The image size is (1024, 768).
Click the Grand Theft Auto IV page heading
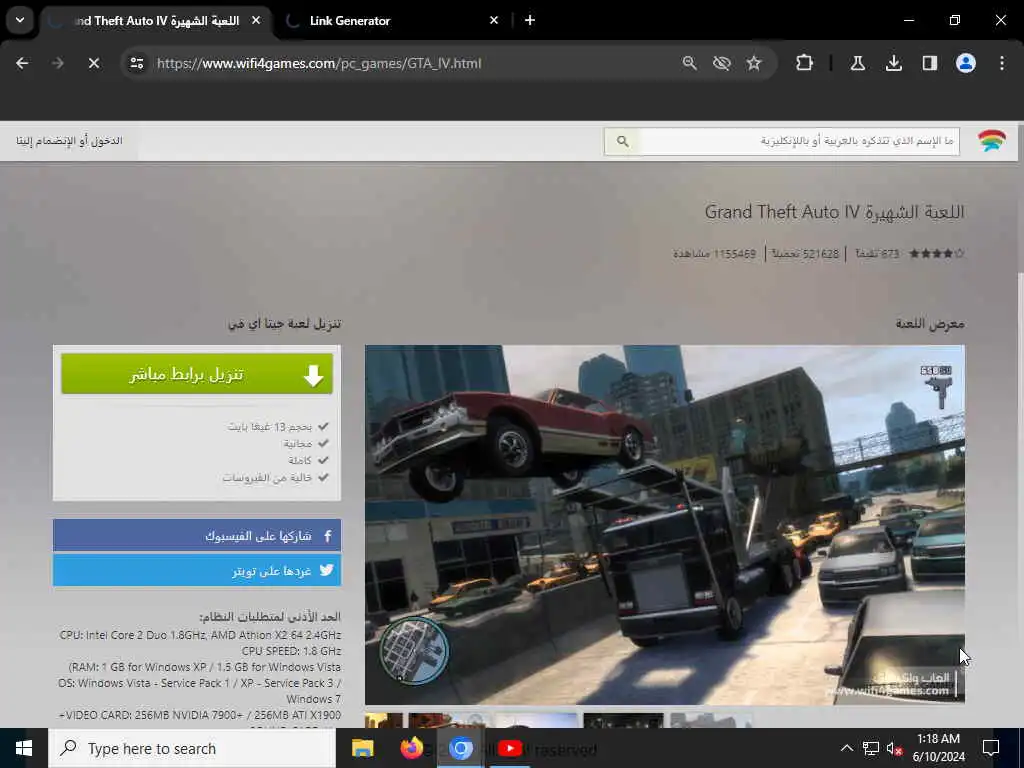[x=834, y=212]
